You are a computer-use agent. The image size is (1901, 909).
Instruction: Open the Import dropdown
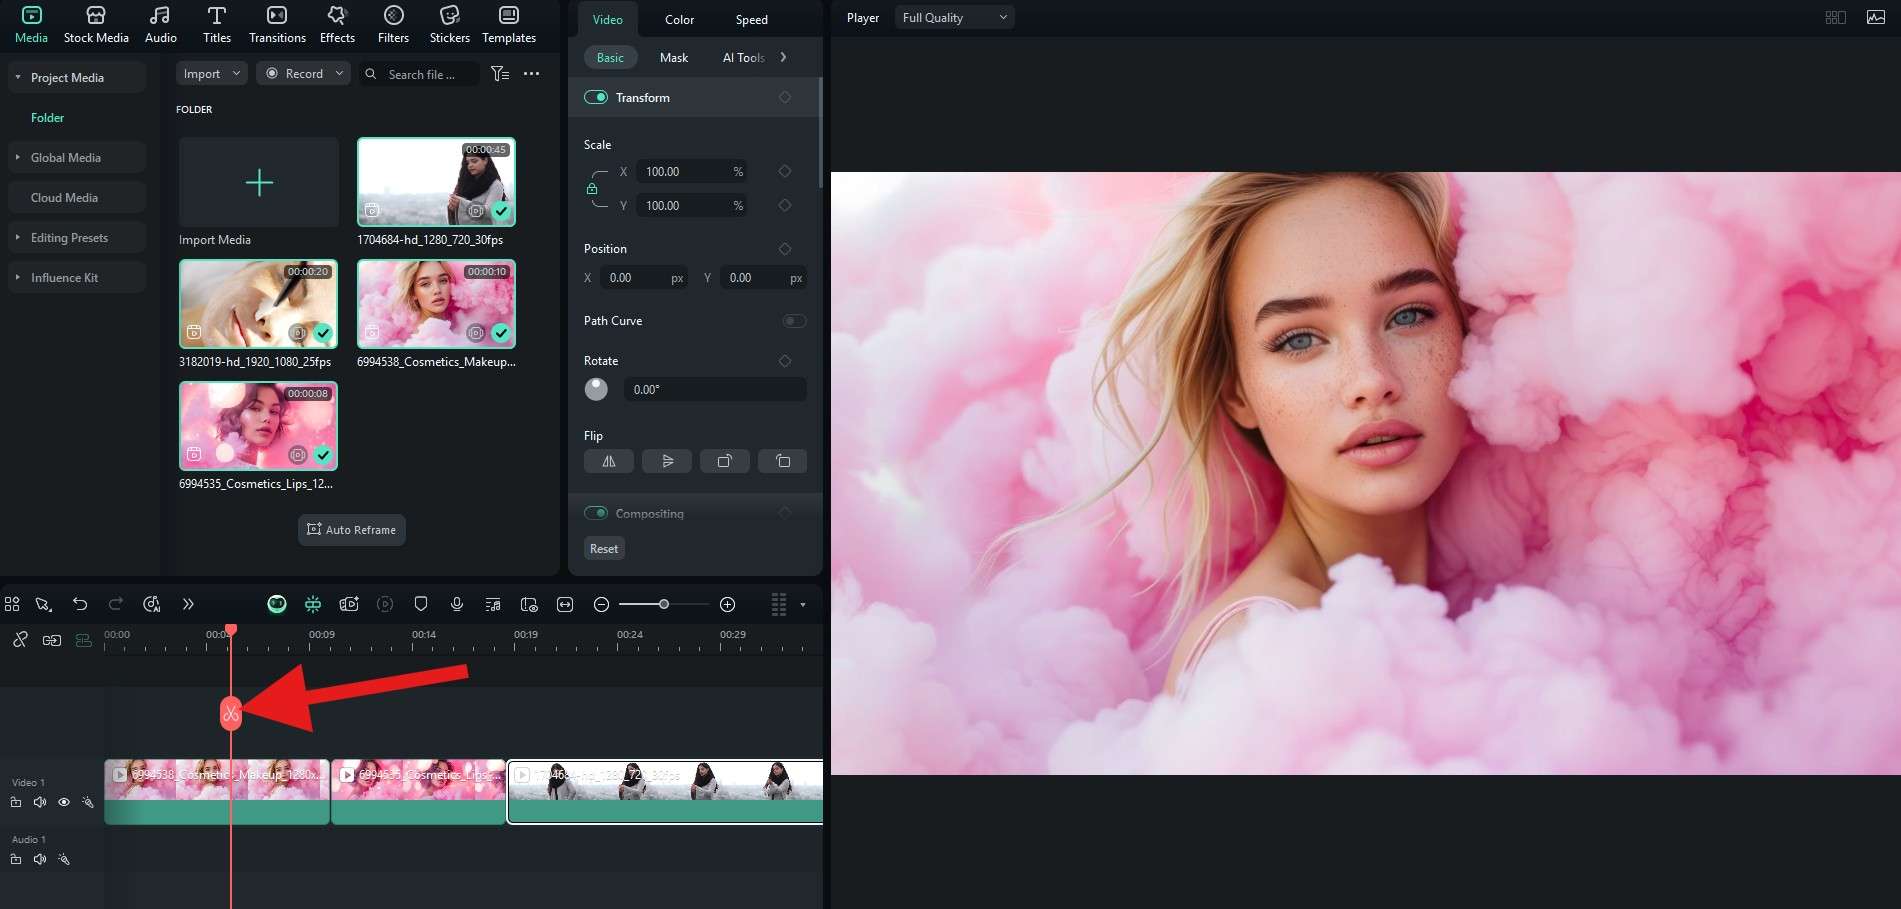(212, 74)
